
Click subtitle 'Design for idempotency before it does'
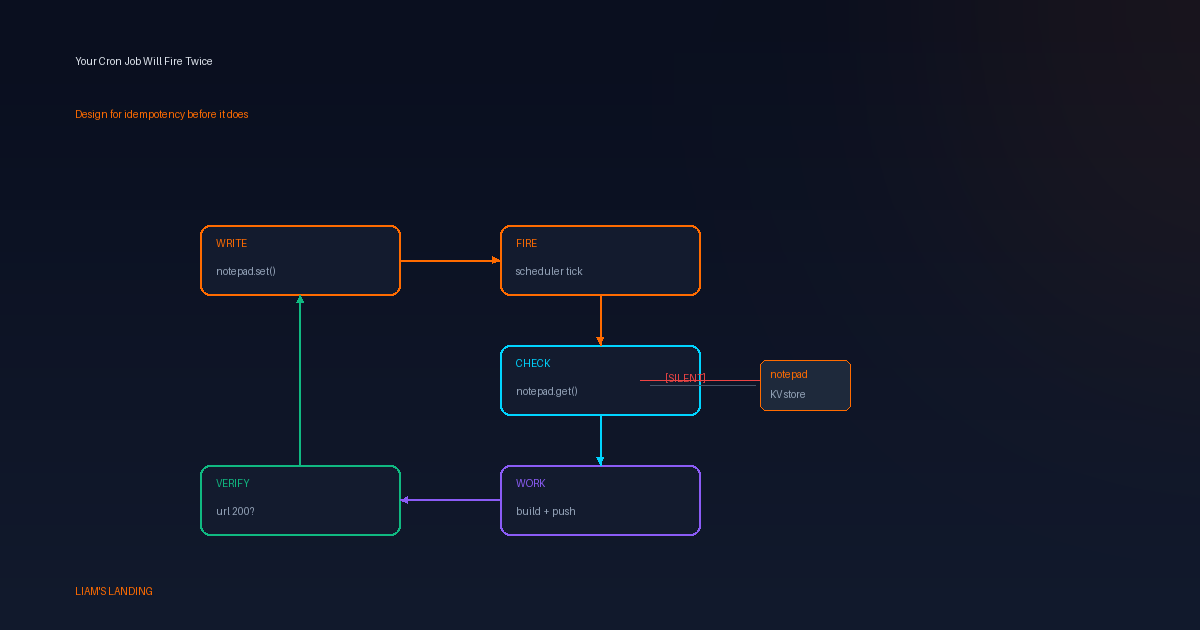pos(162,114)
